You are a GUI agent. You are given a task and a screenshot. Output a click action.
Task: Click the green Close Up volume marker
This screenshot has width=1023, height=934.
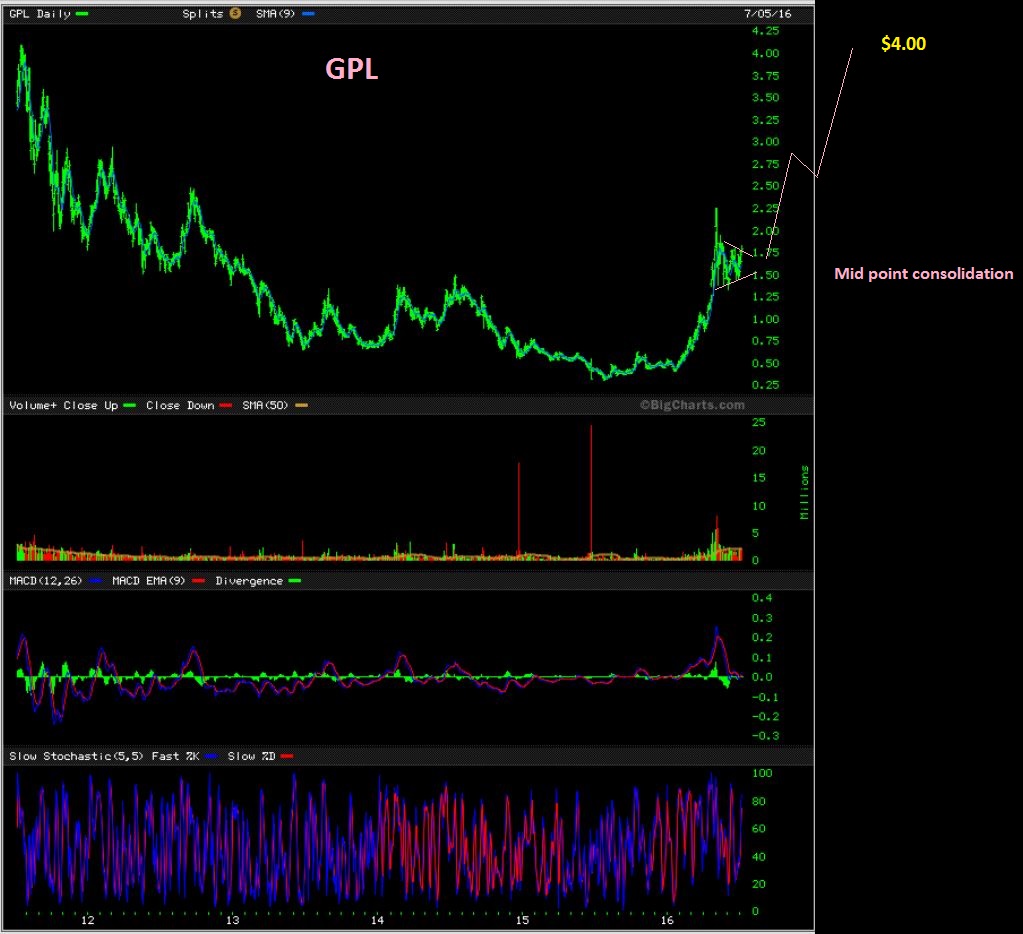tap(129, 405)
